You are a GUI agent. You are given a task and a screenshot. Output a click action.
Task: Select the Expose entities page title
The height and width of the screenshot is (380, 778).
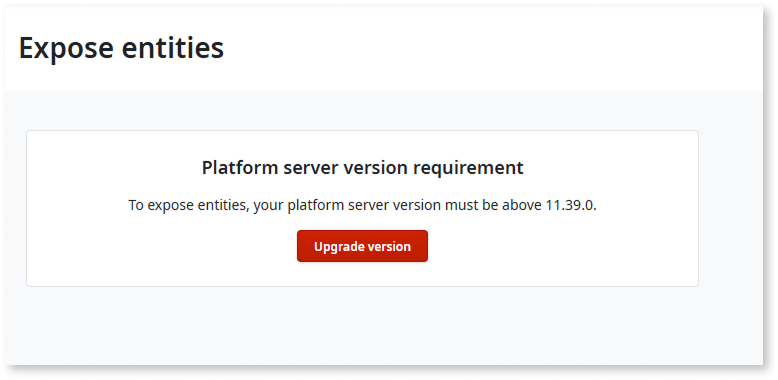[122, 48]
